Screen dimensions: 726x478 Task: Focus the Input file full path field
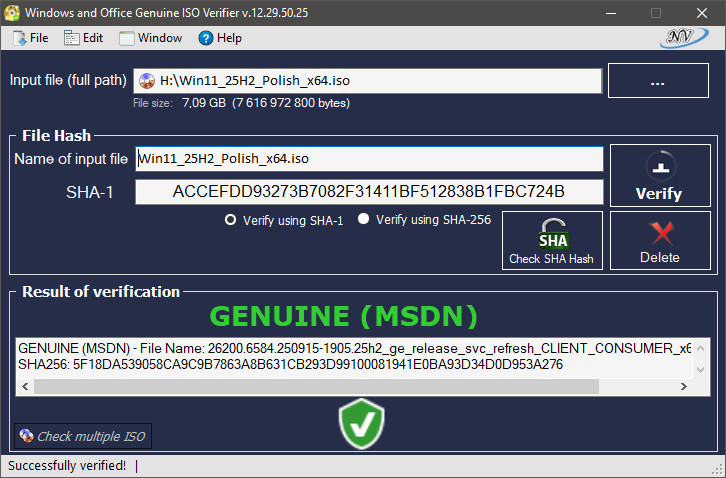pos(368,81)
